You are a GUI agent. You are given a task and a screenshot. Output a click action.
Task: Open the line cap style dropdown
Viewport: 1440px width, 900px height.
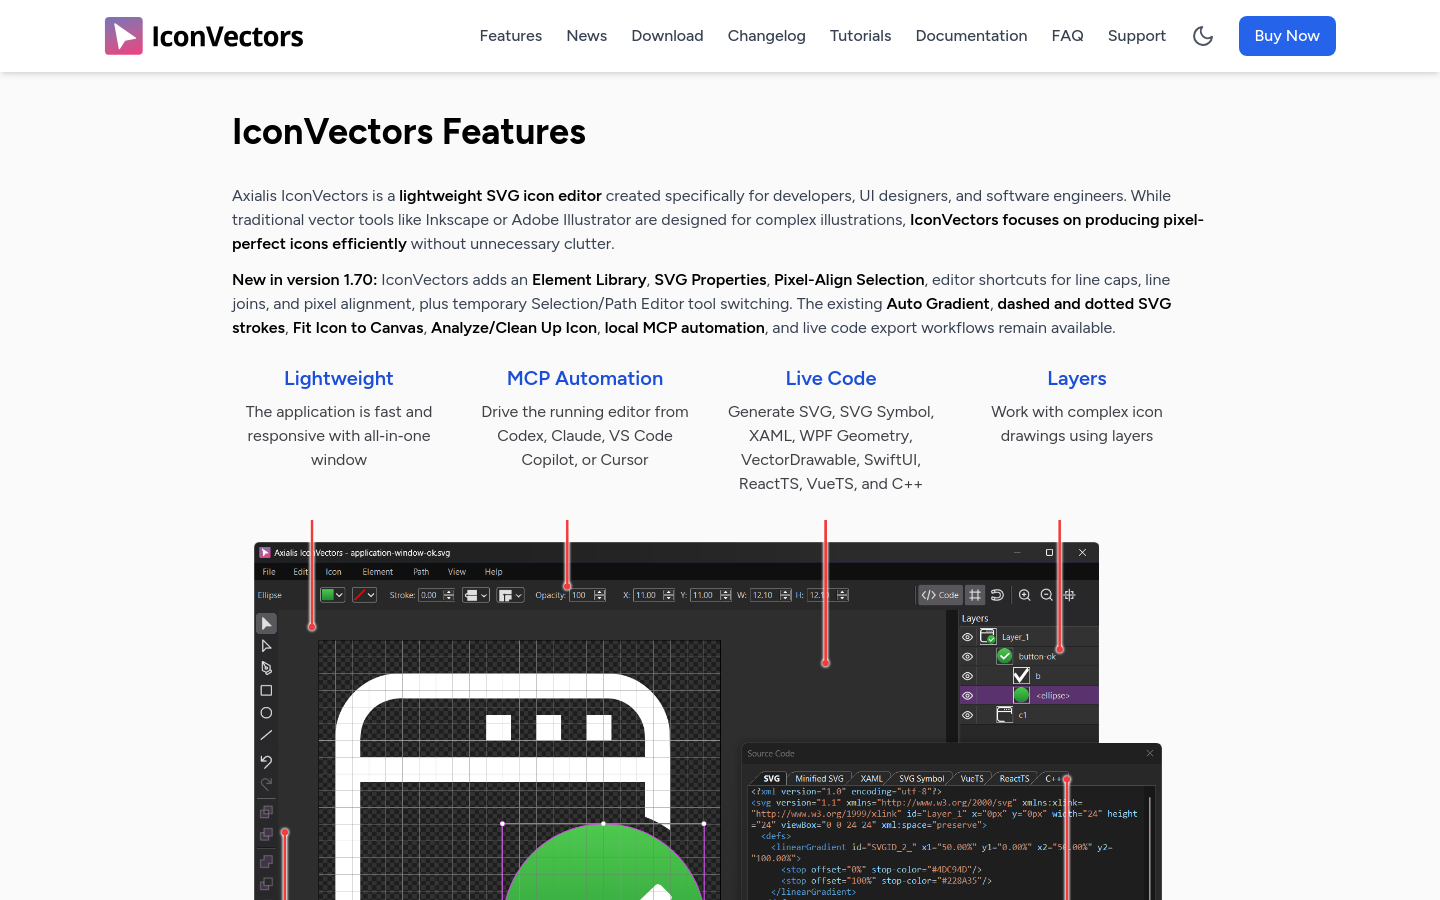(x=476, y=595)
